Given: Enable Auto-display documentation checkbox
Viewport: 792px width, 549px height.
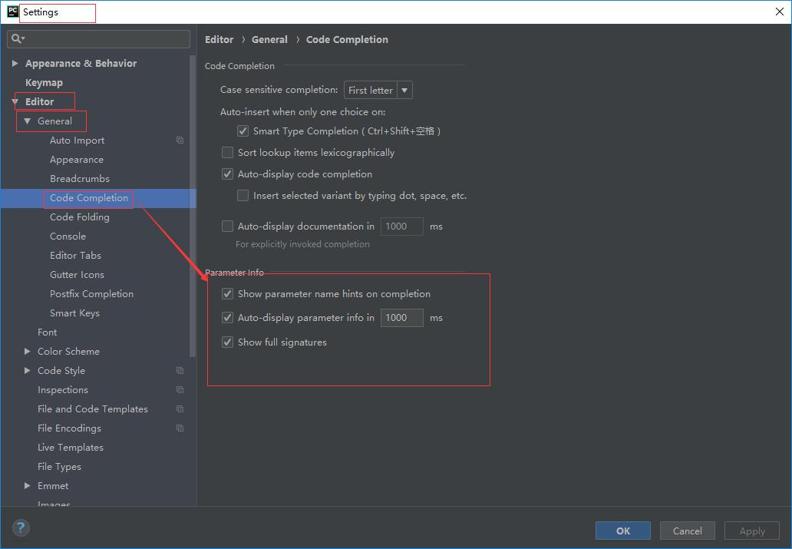Looking at the screenshot, I should pyautogui.click(x=227, y=226).
